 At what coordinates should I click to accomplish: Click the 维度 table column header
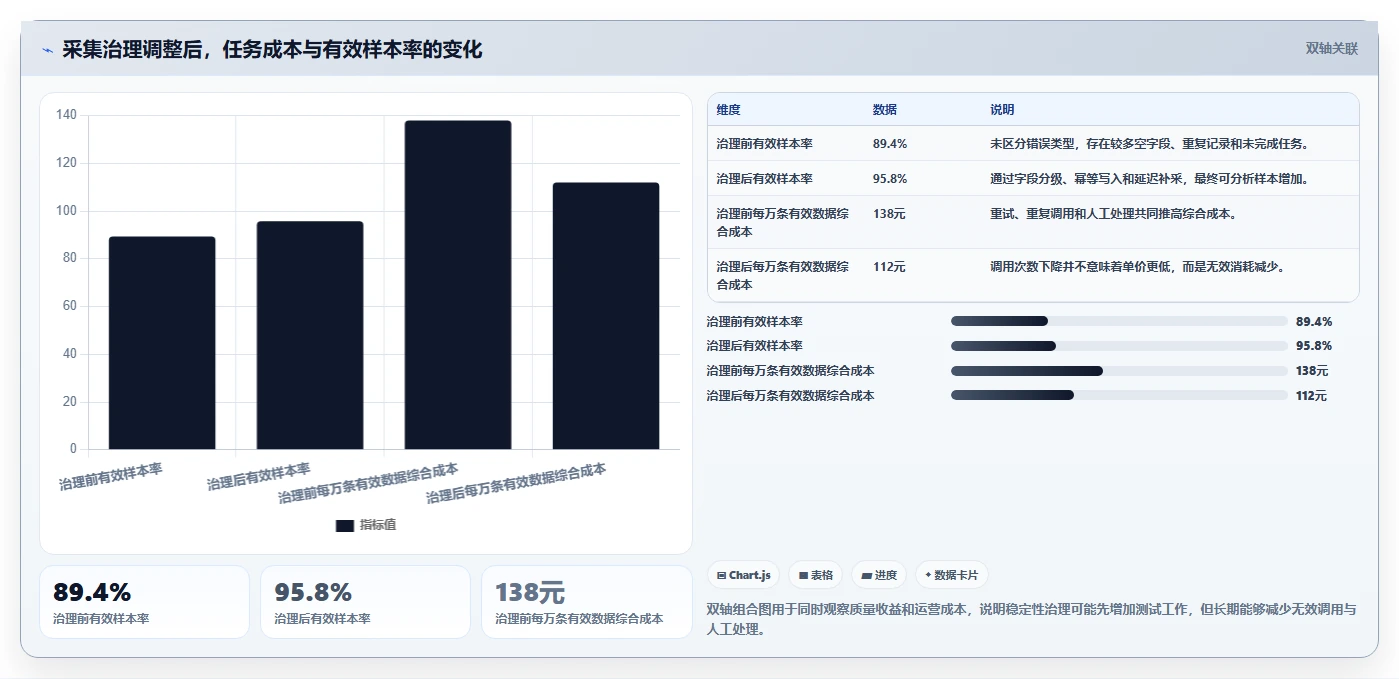coord(729,110)
